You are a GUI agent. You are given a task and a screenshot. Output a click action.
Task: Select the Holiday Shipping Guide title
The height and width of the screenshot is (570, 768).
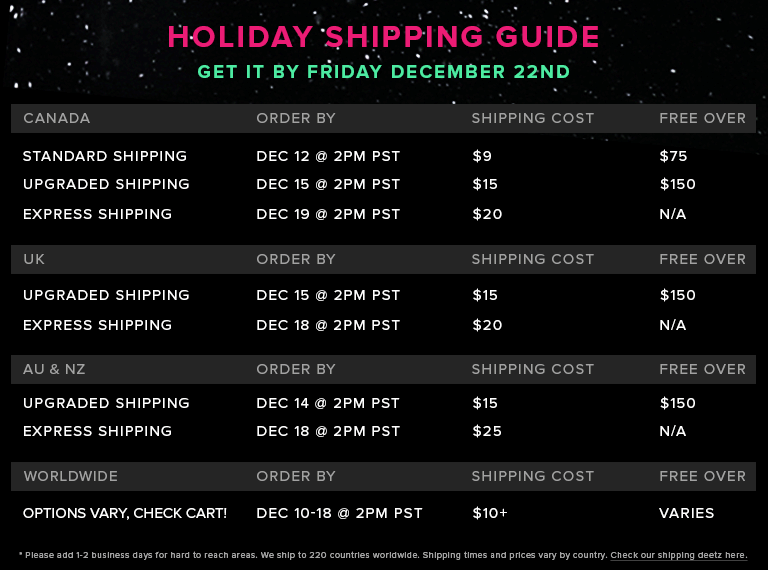384,37
